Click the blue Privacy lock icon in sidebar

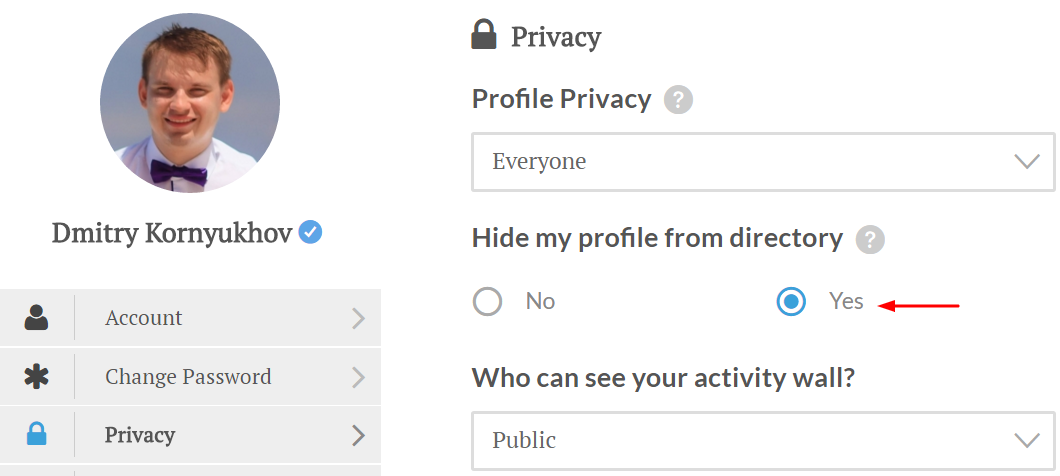pyautogui.click(x=37, y=435)
